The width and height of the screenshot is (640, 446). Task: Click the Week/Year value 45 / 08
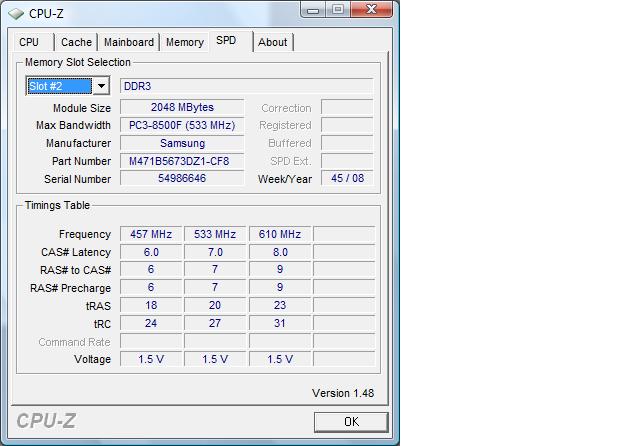pos(347,178)
